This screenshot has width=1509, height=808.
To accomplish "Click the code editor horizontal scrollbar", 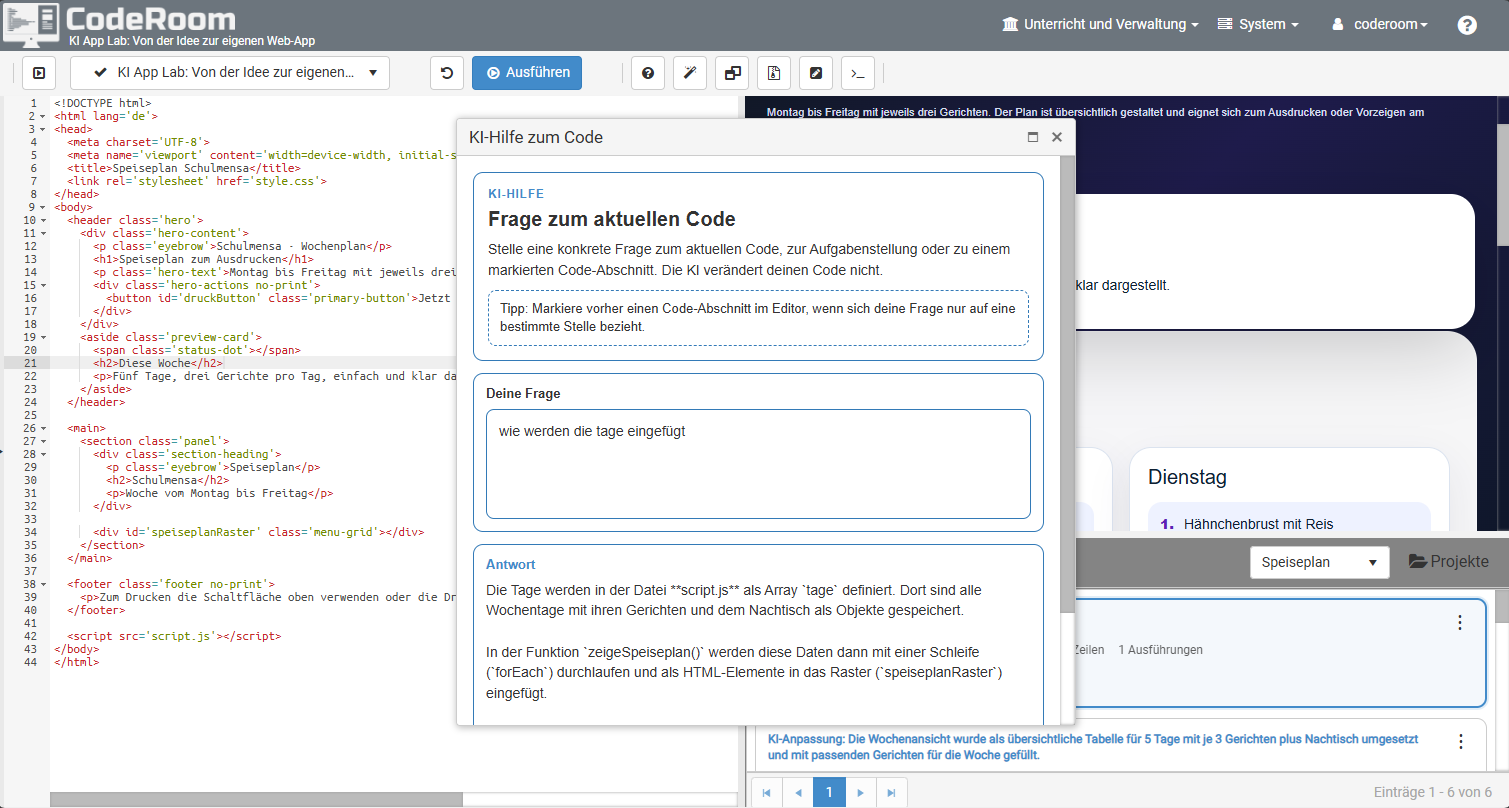I will pos(256,800).
